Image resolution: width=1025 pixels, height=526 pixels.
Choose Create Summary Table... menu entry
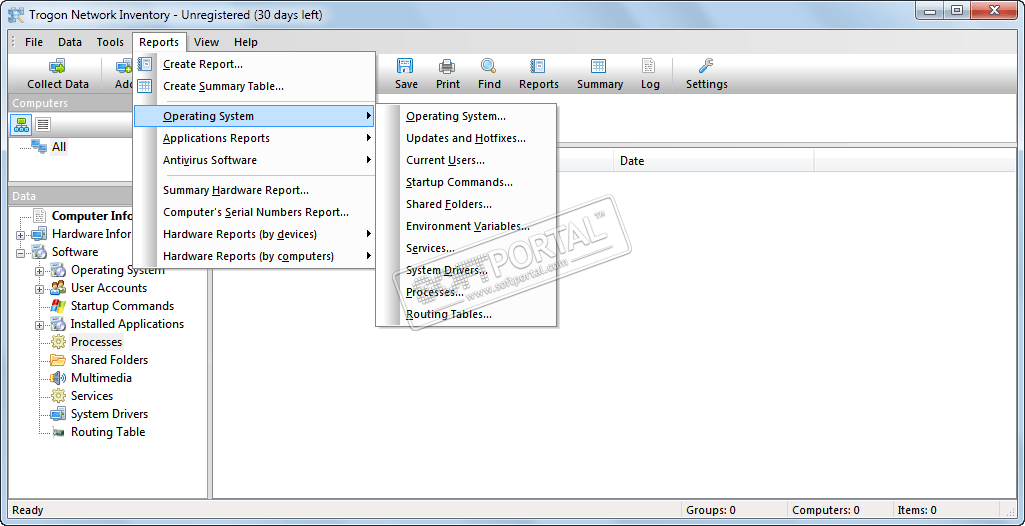coord(254,86)
